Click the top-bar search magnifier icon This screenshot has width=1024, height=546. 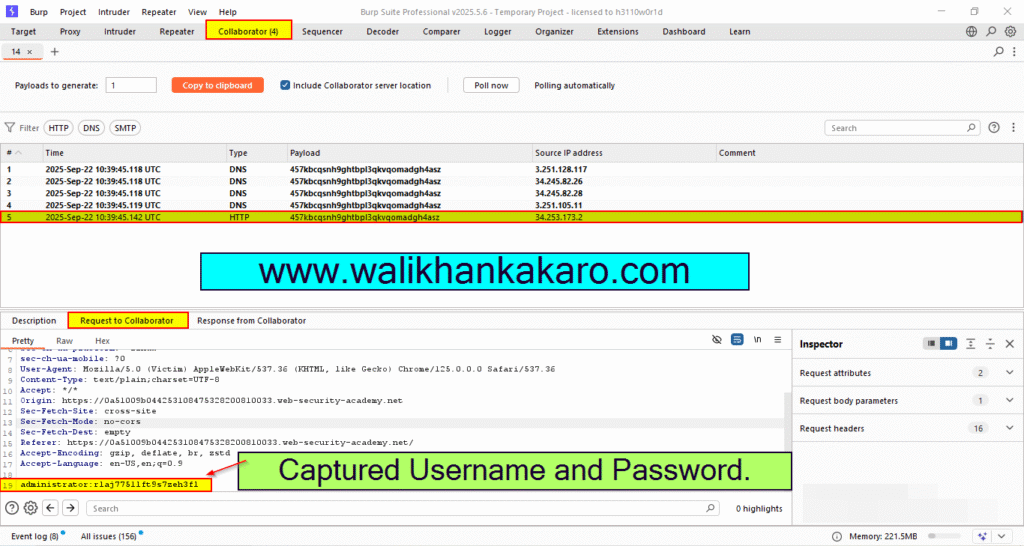click(991, 31)
